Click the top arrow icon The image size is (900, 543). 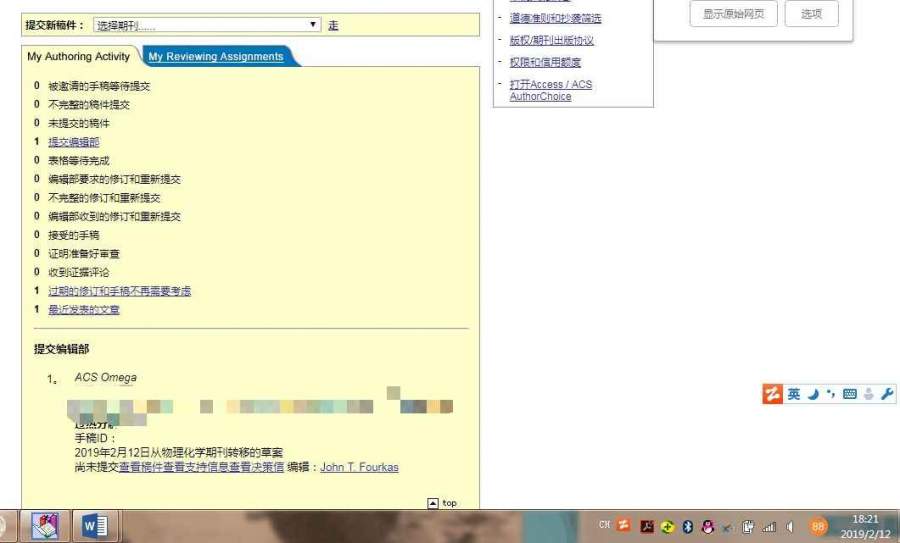click(x=433, y=503)
